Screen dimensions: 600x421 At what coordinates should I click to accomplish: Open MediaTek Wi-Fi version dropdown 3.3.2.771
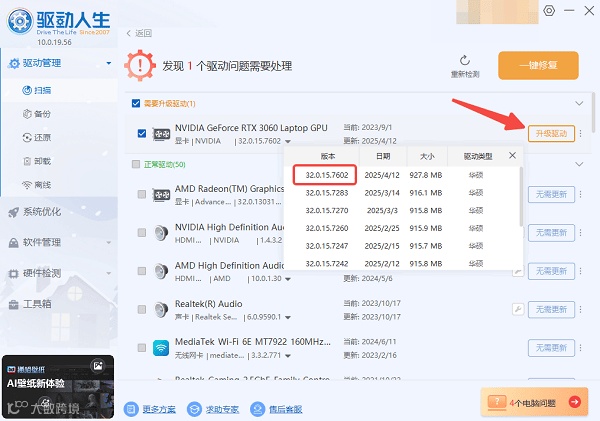pyautogui.click(x=288, y=356)
